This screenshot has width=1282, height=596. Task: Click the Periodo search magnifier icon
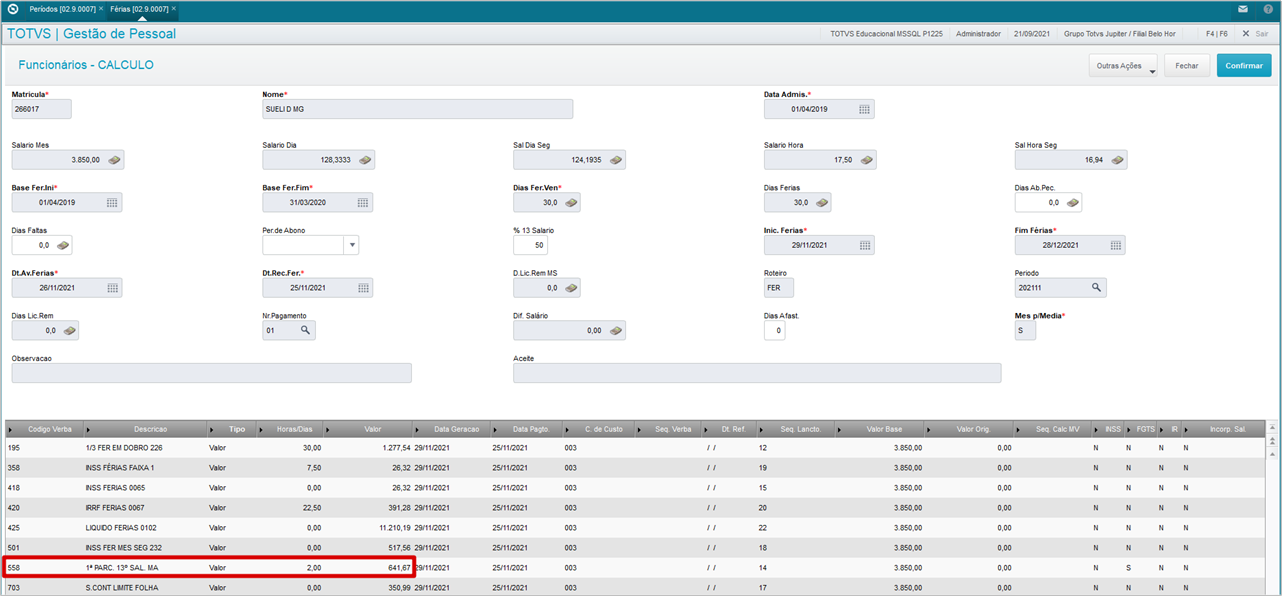pos(1096,288)
